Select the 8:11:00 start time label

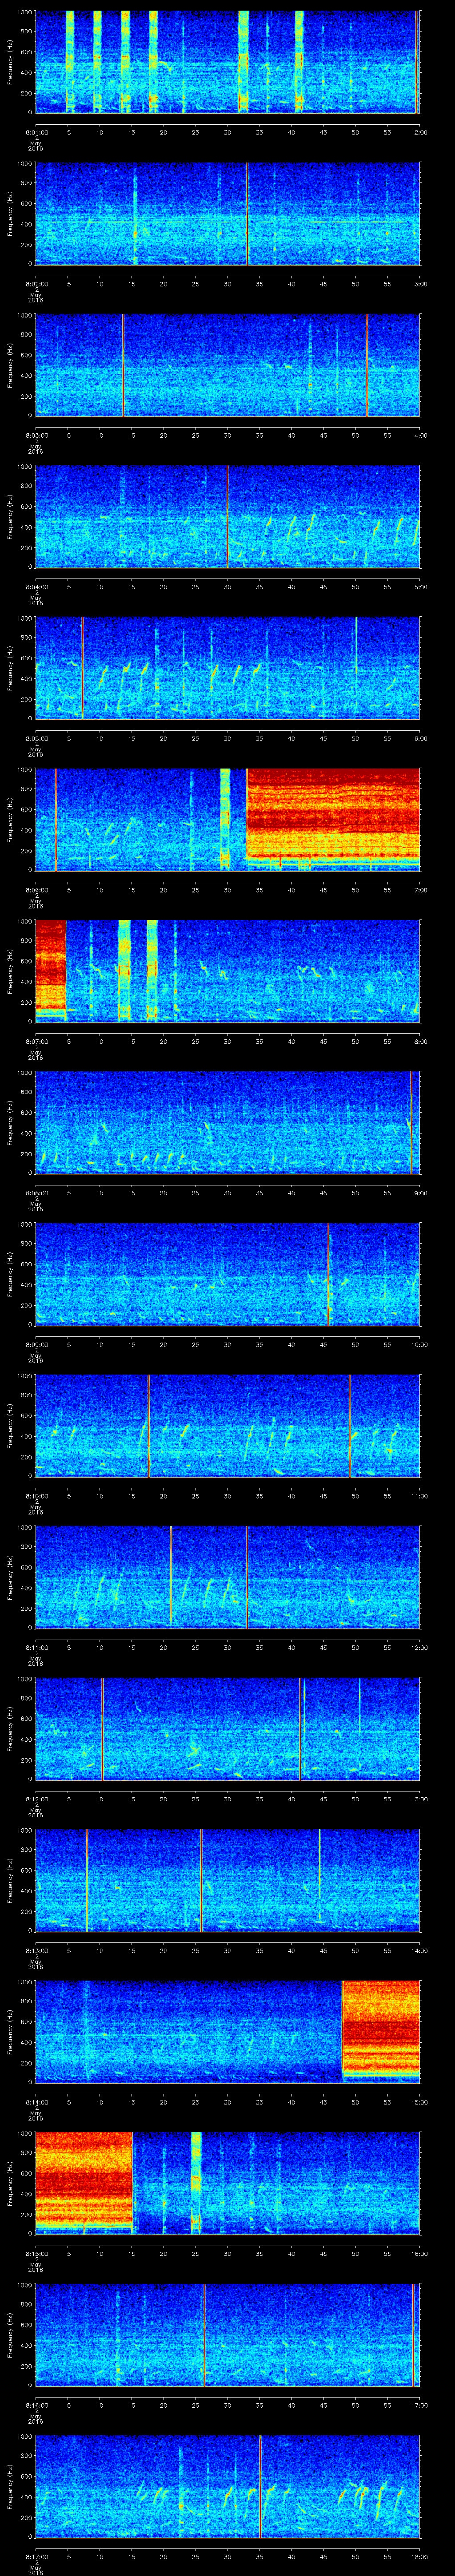click(36, 1648)
